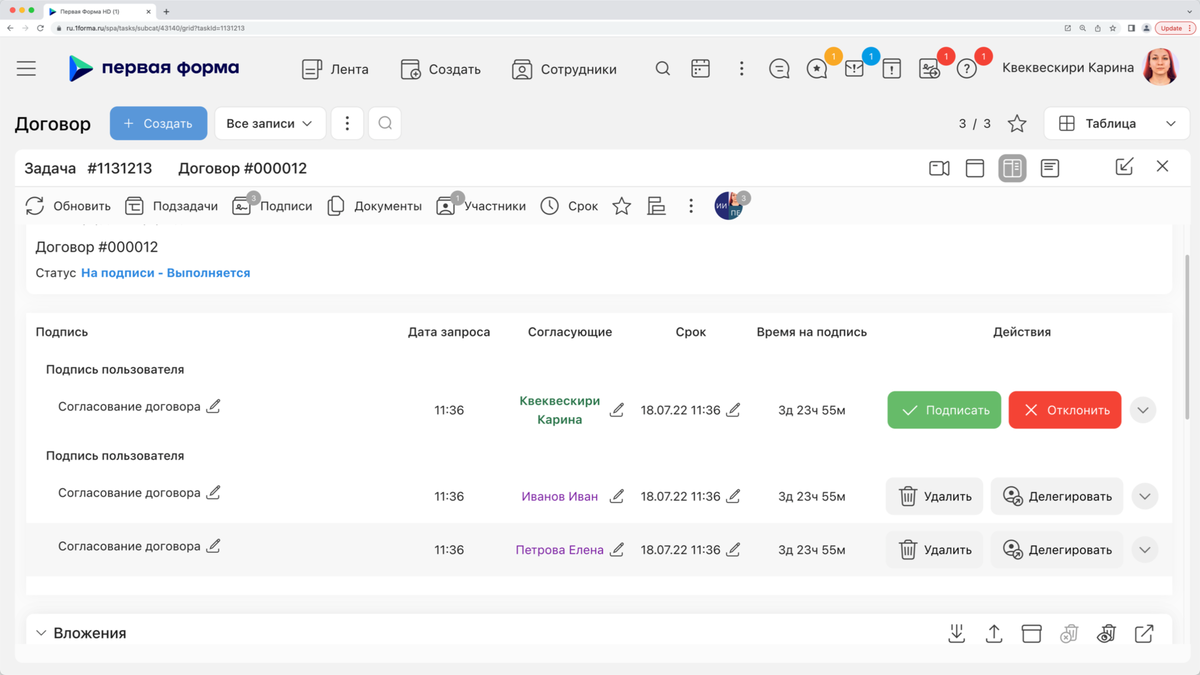Open Сотрудники section

[564, 69]
